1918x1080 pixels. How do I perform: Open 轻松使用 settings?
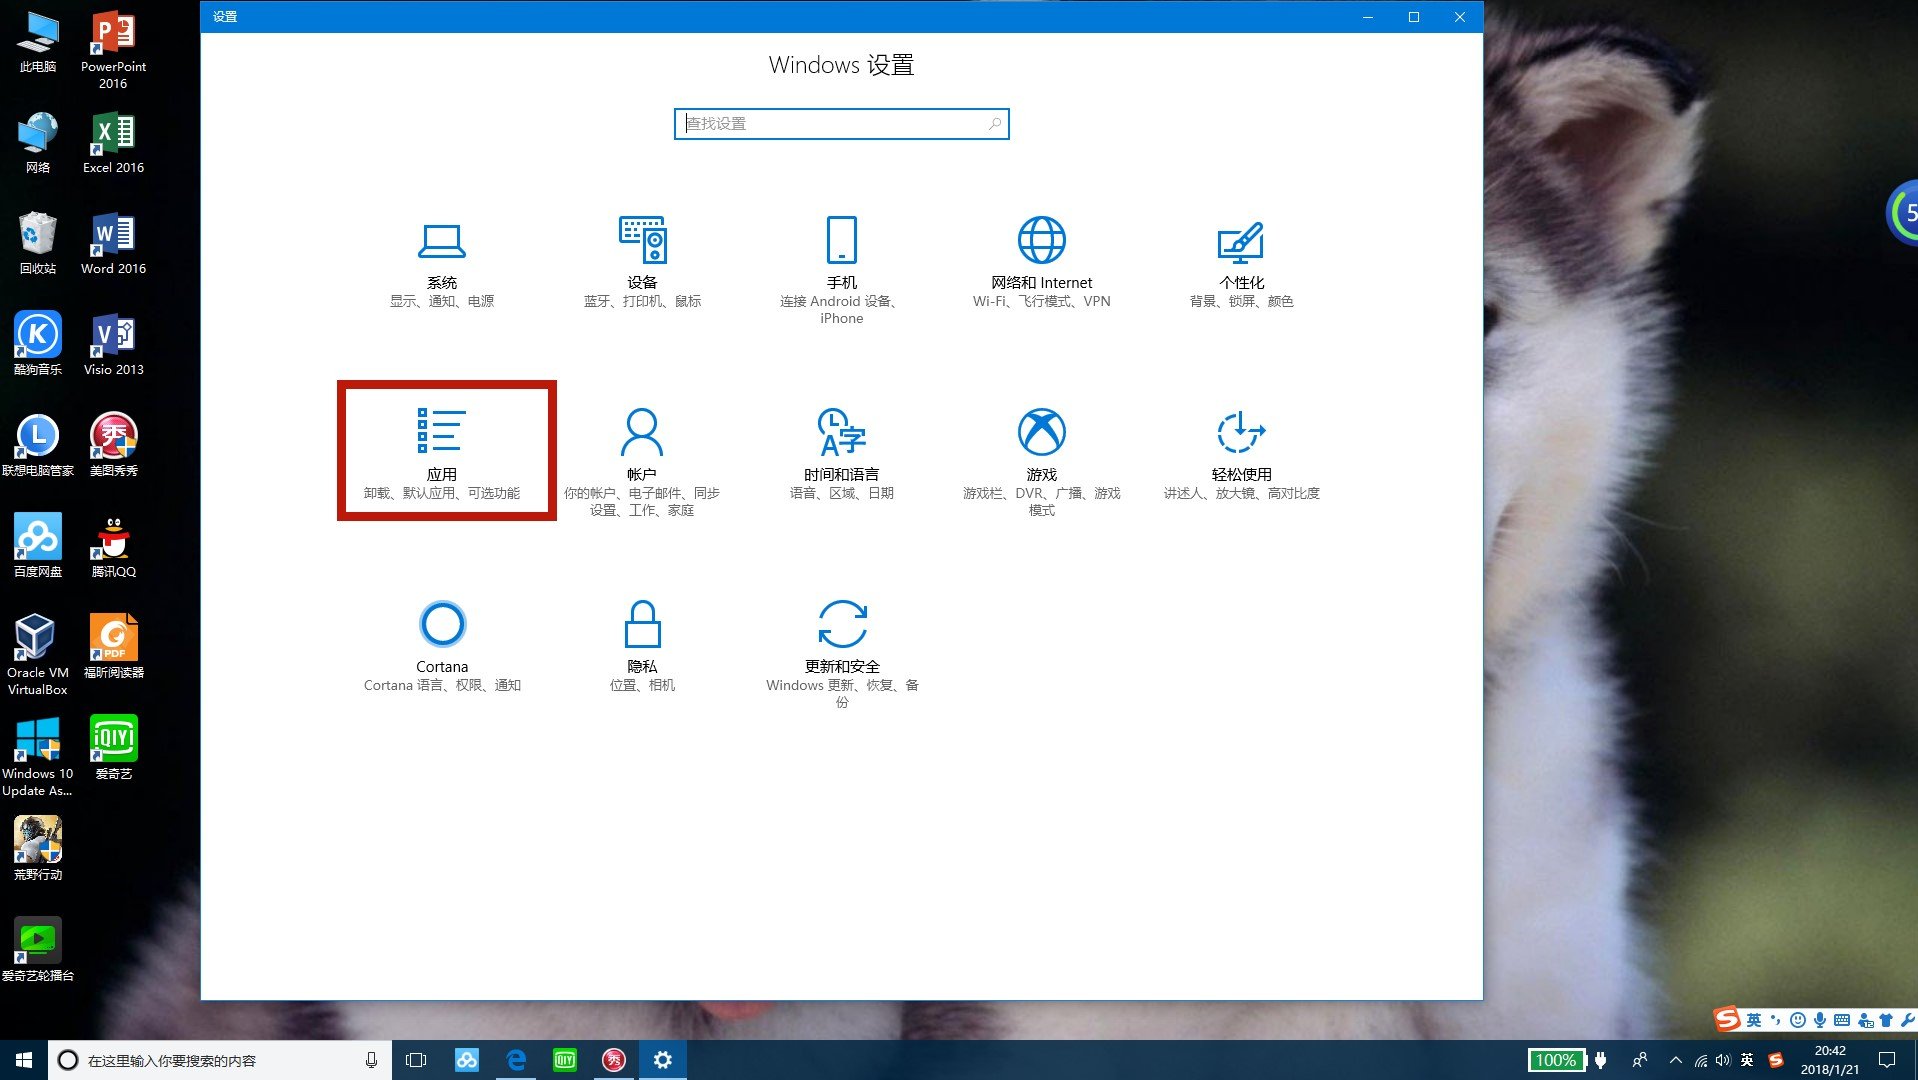pyautogui.click(x=1241, y=450)
